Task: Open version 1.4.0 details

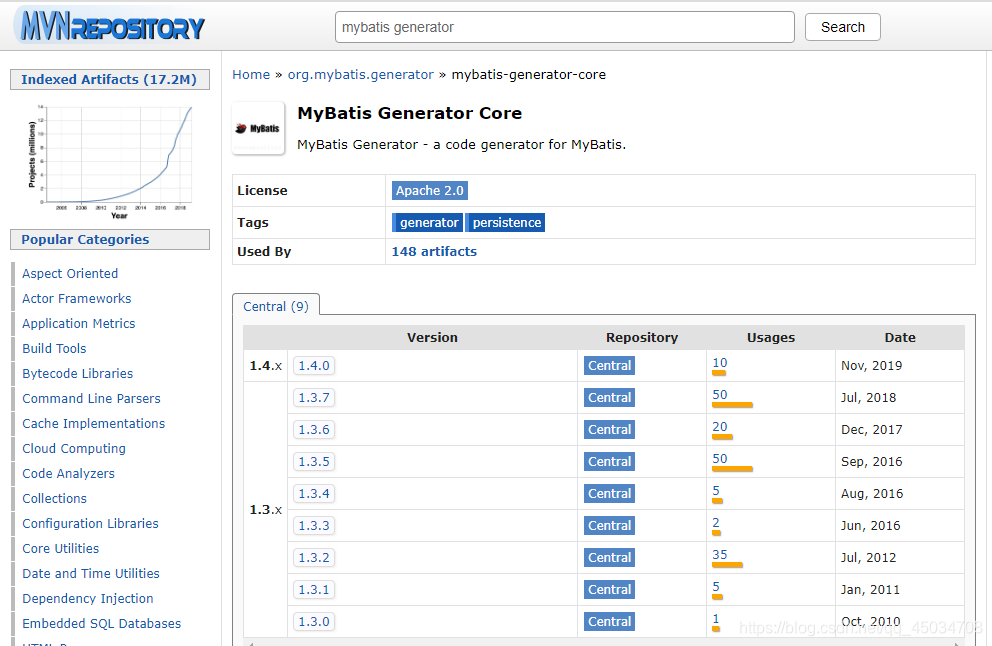Action: point(313,365)
